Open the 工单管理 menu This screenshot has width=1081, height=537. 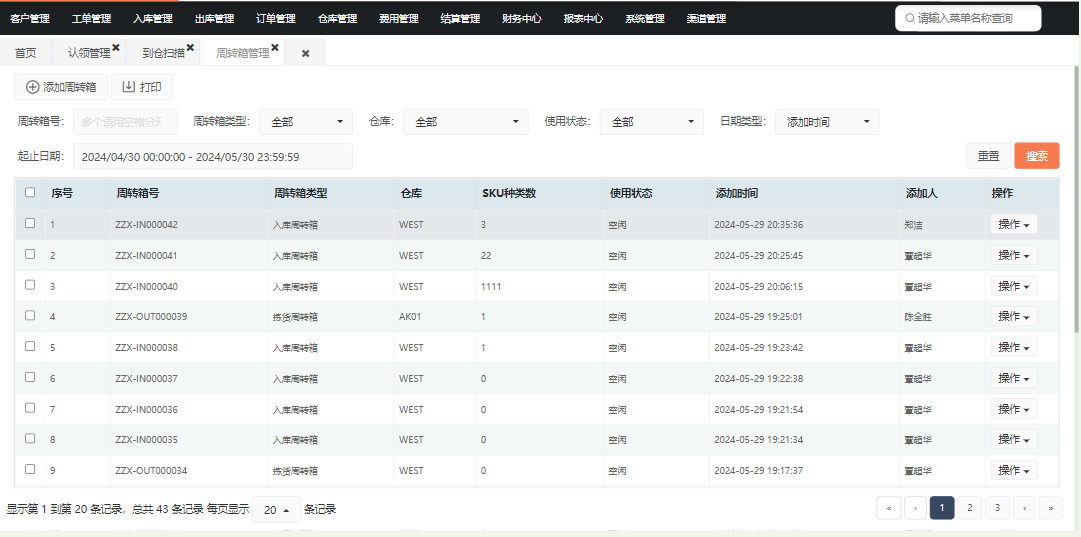click(91, 19)
